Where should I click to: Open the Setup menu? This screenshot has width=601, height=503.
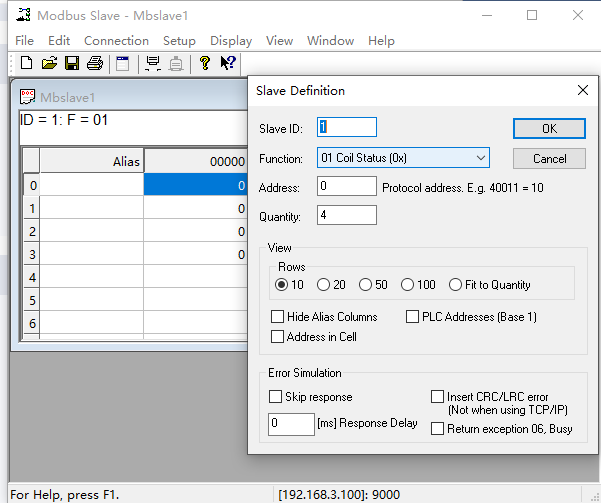(x=179, y=41)
